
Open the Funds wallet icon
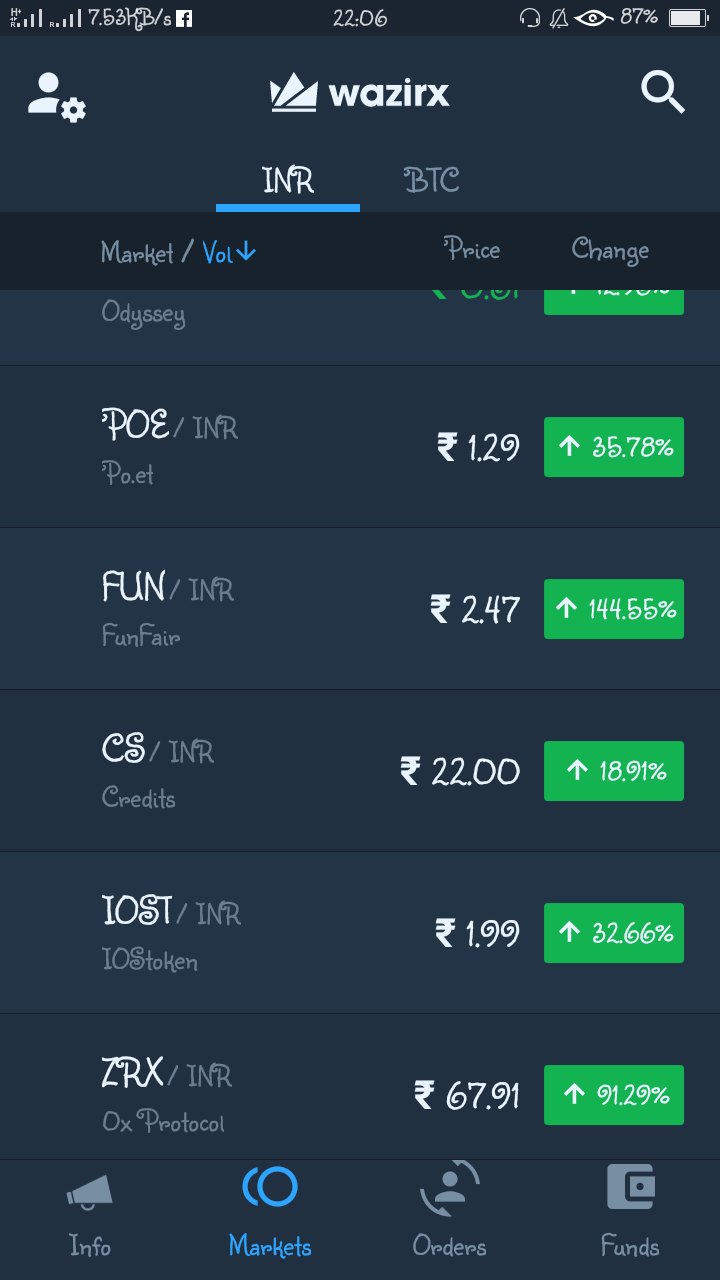(x=630, y=1189)
